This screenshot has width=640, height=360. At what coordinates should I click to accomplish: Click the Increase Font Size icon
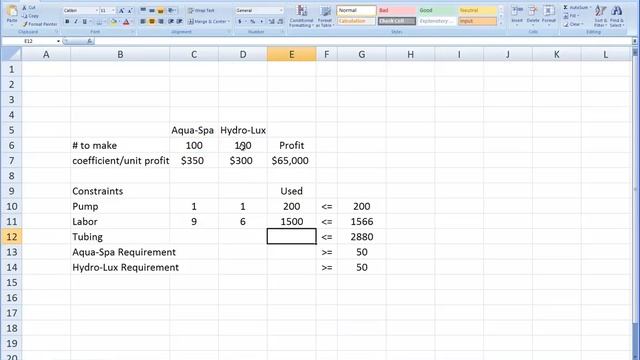pos(122,10)
